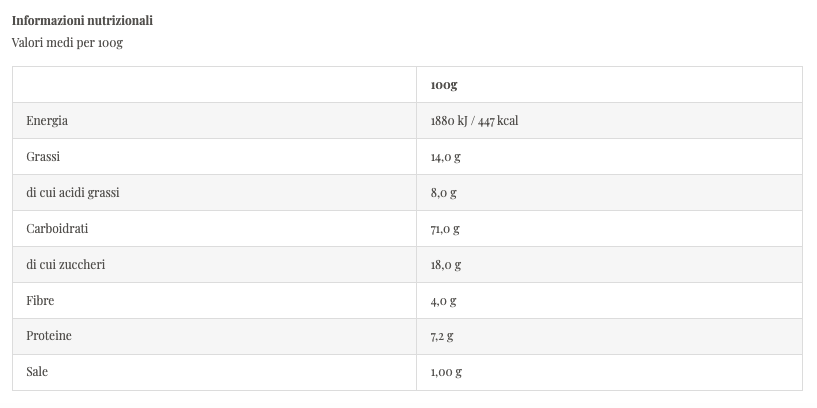Select the "100g" column header
The height and width of the screenshot is (408, 817).
pos(444,85)
